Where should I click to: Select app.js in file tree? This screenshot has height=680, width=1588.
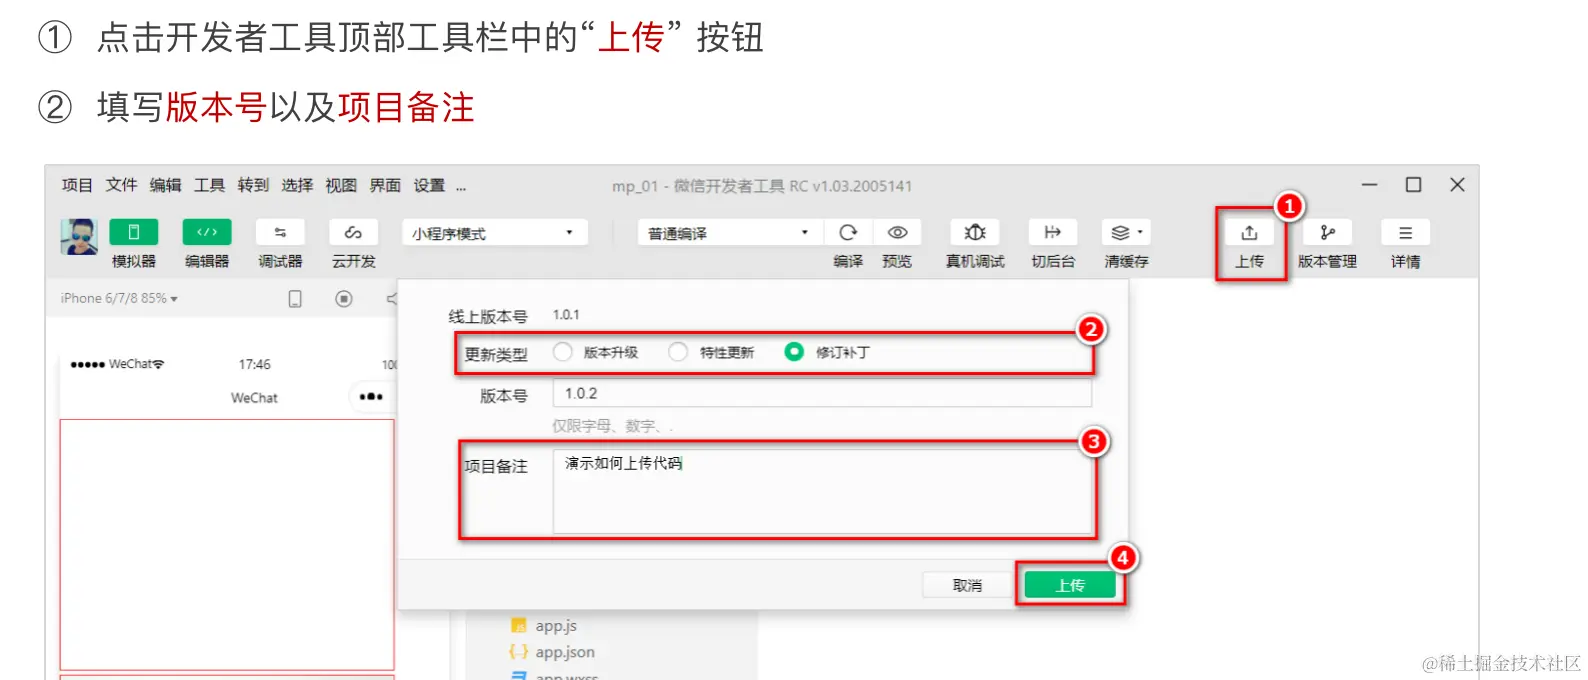pyautogui.click(x=543, y=626)
